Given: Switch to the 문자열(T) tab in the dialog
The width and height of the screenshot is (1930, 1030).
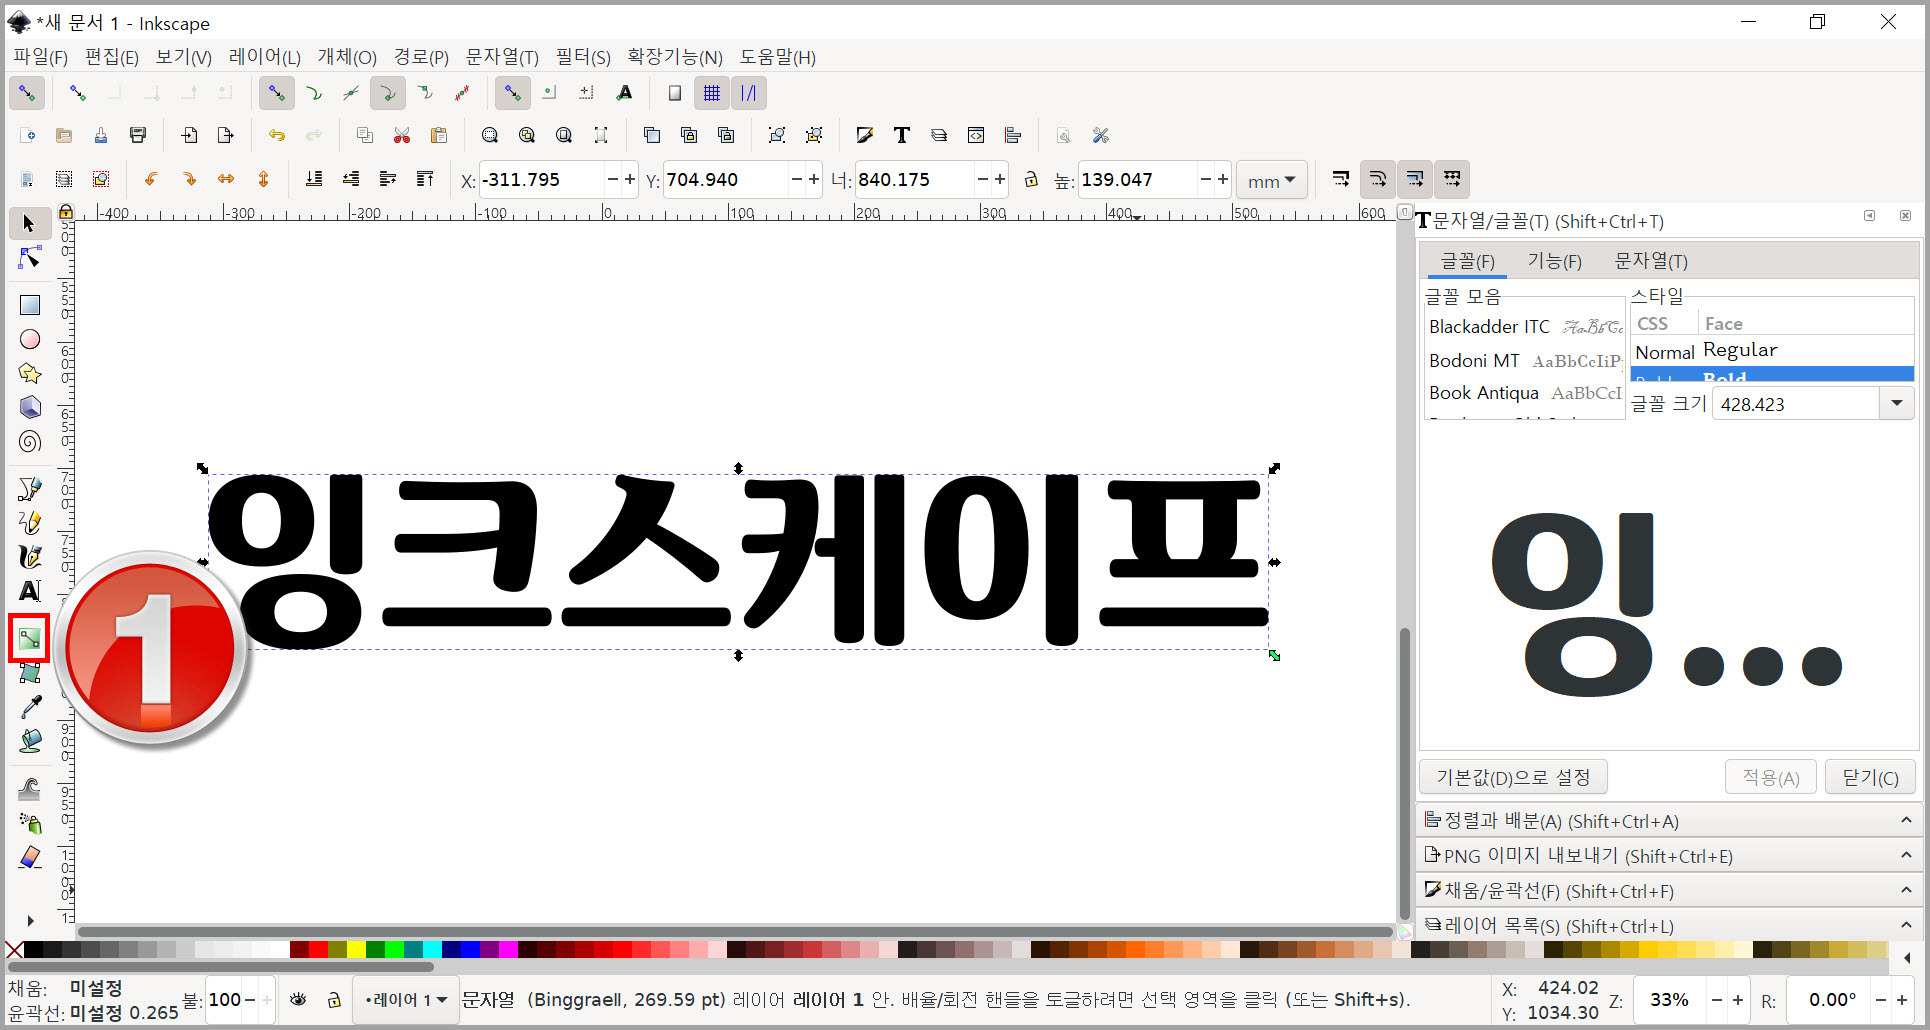Looking at the screenshot, I should (1651, 261).
